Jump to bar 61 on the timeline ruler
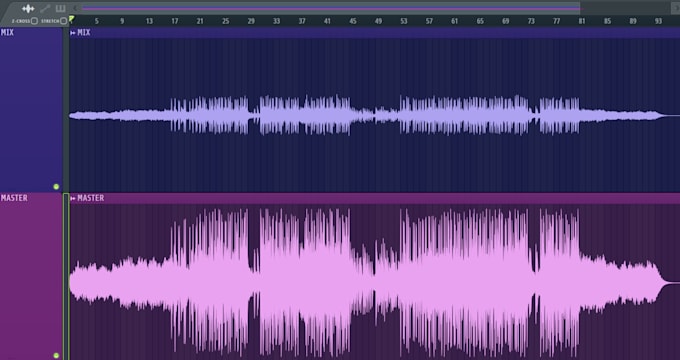 point(454,21)
